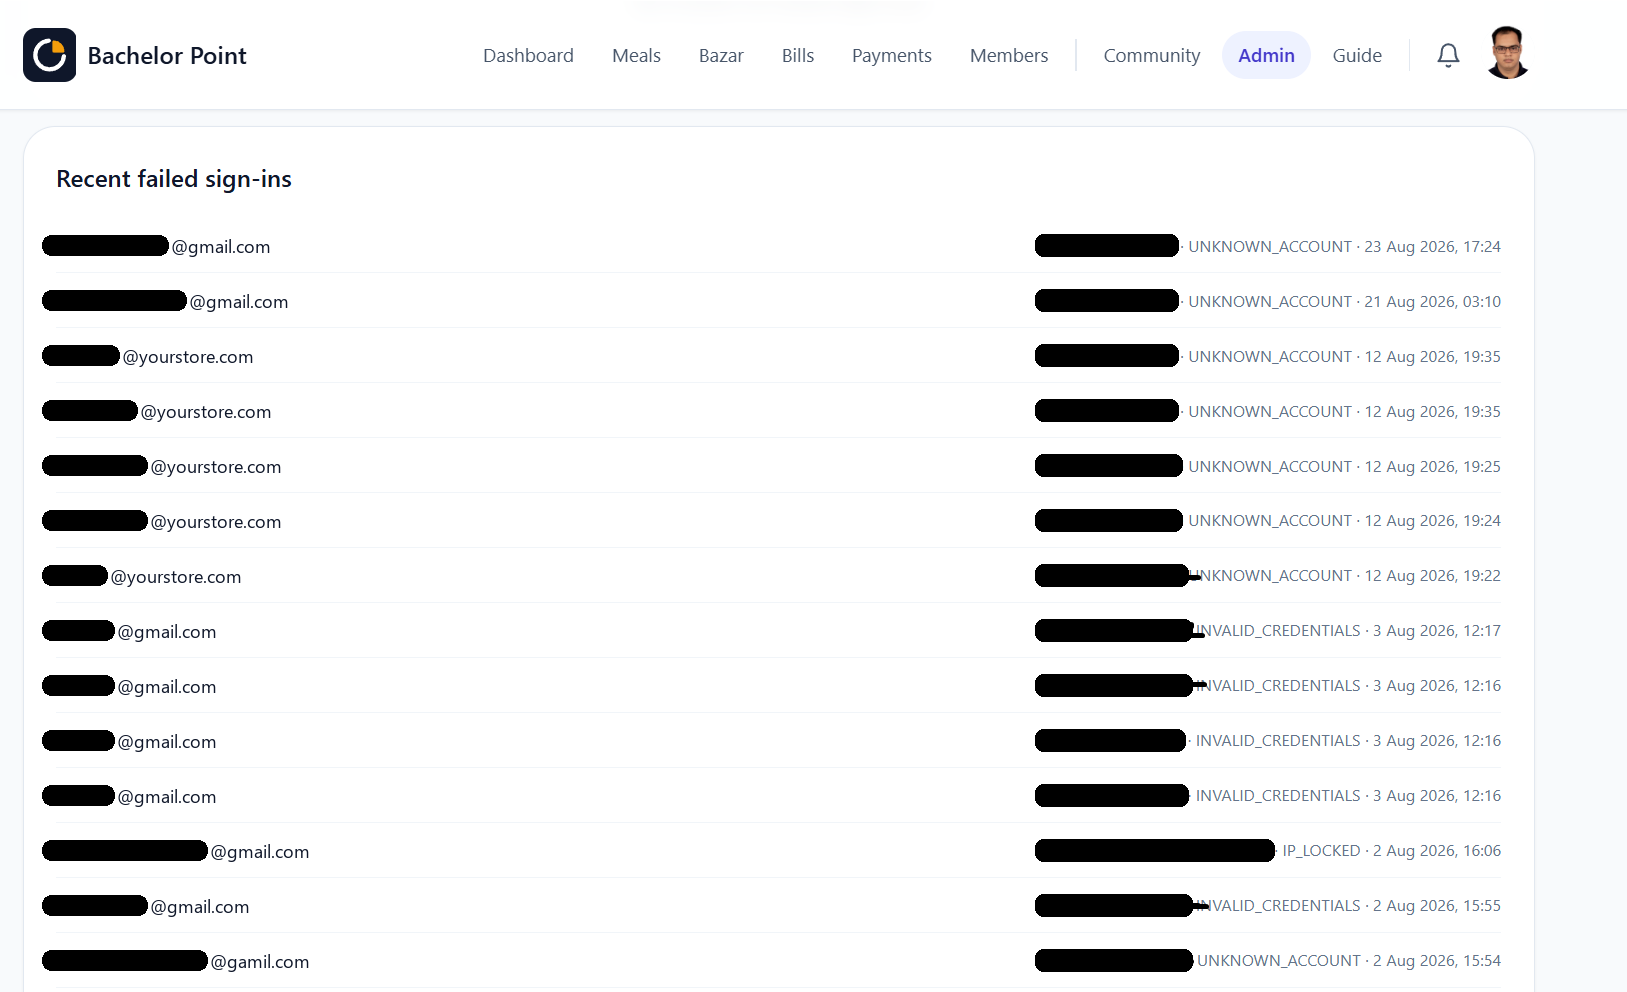The height and width of the screenshot is (992, 1627).
Task: Click the Recent failed sign-ins heading
Action: click(174, 179)
